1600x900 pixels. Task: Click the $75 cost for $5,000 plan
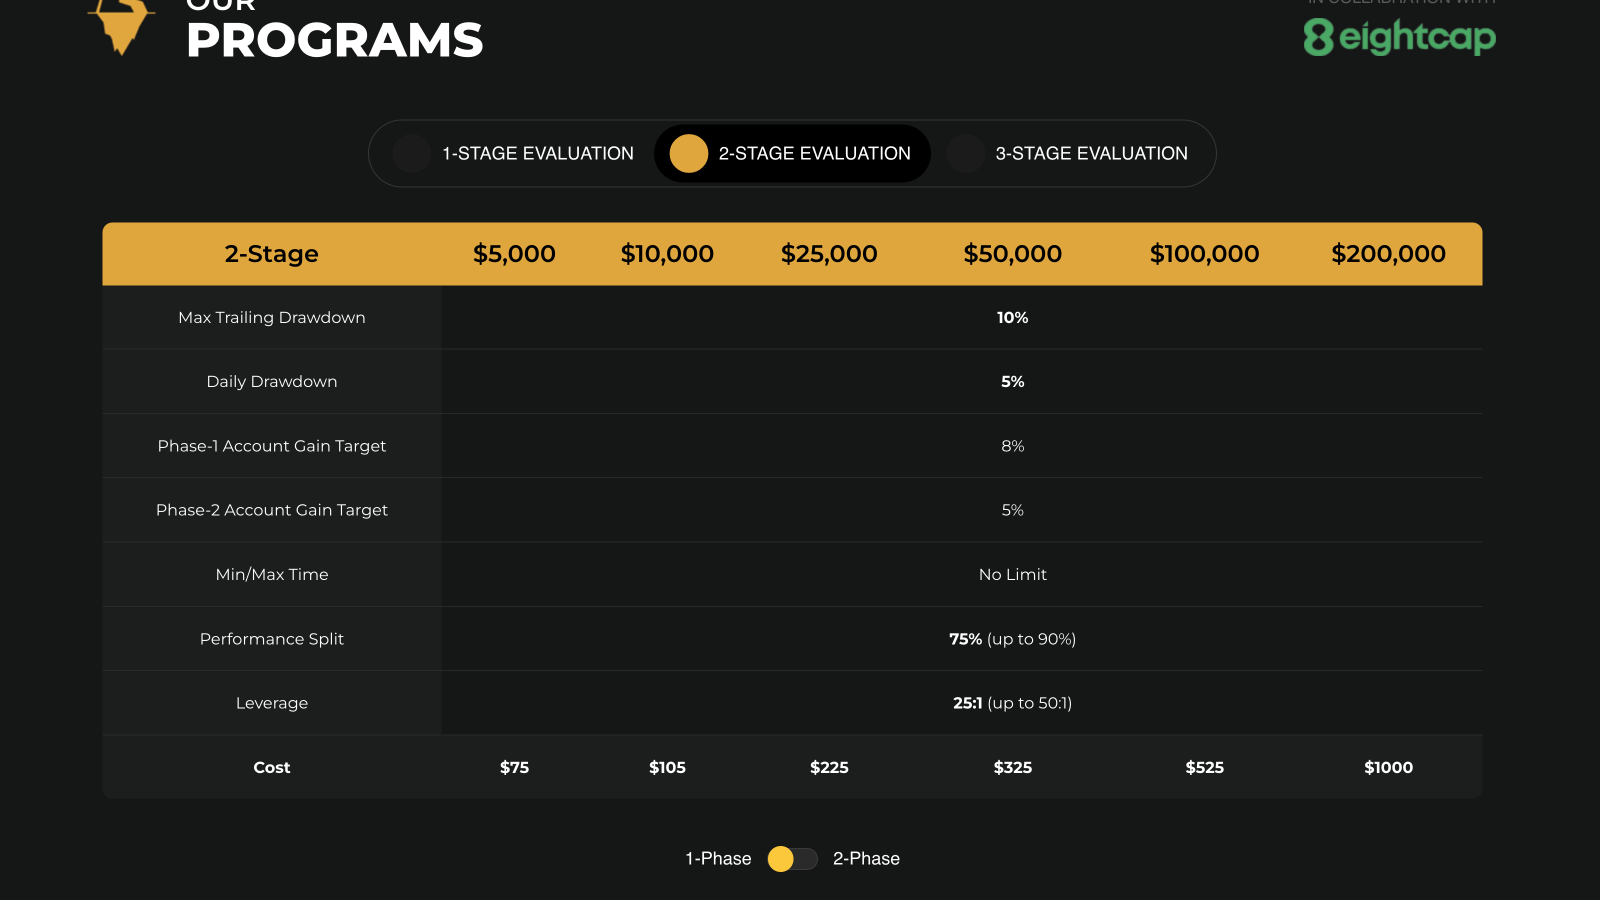514,767
